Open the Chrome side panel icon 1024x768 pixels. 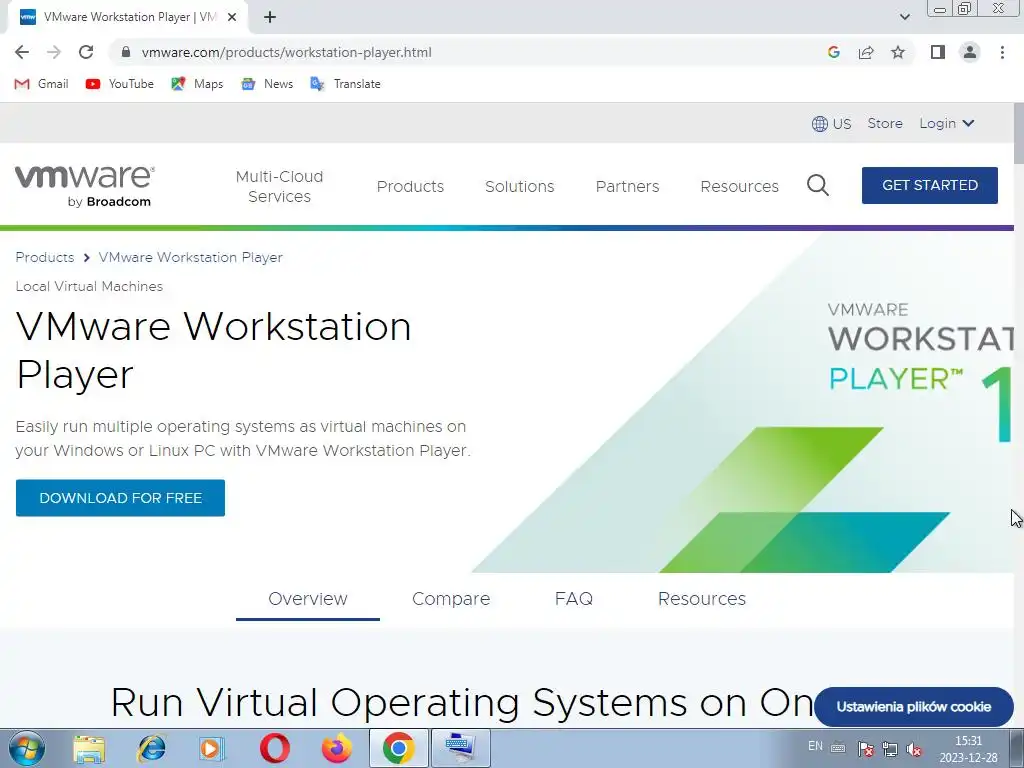(x=938, y=52)
